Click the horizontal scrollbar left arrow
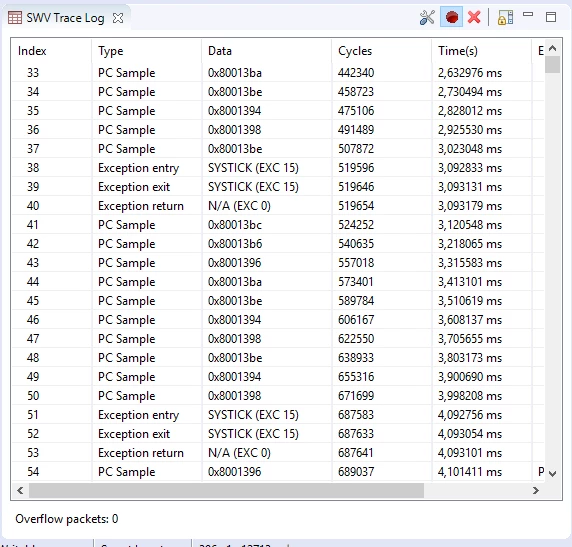Image resolution: width=572 pixels, height=547 pixels. 20,490
